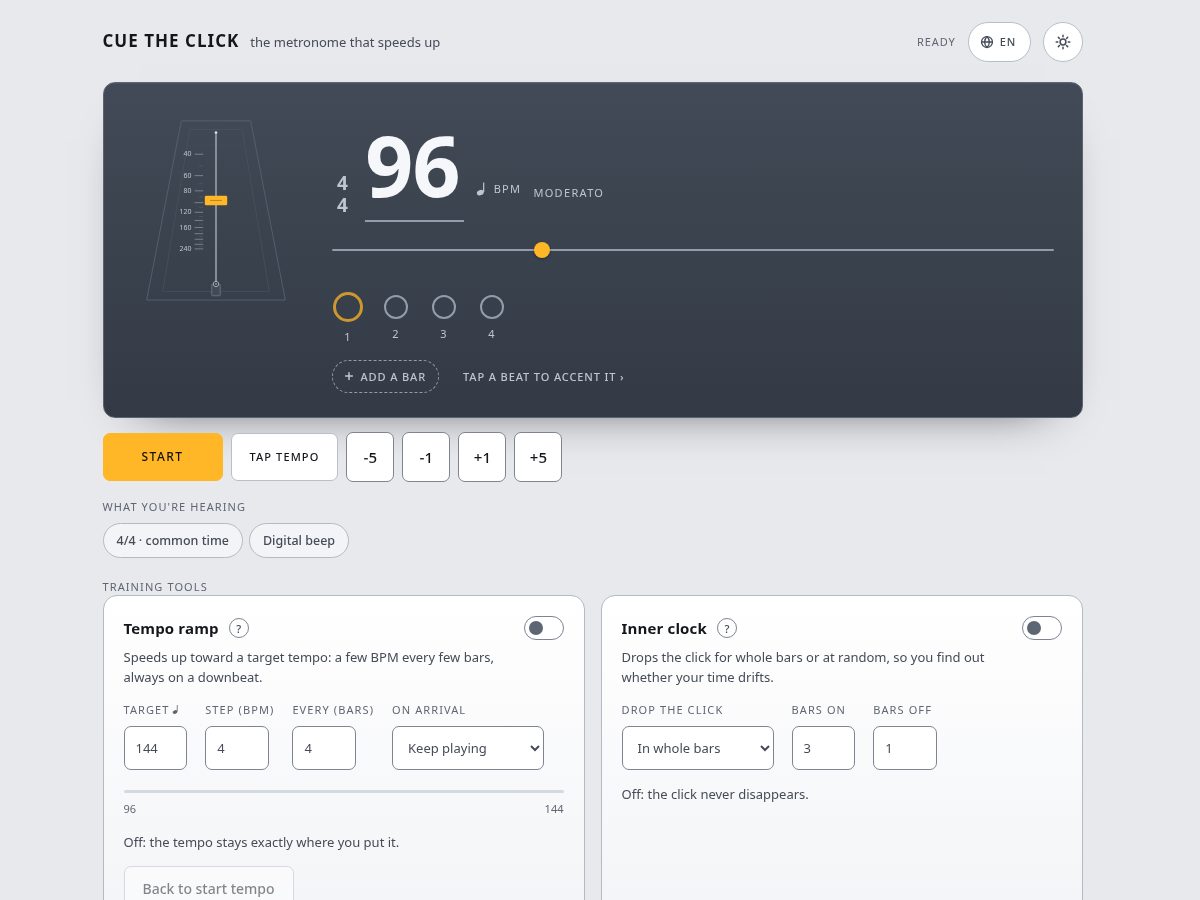Click the metronome pendulum weight
1200x900 pixels.
tap(216, 200)
